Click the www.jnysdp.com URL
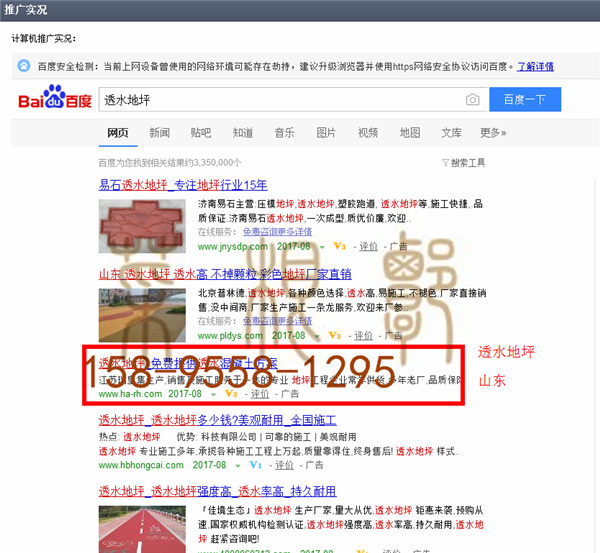Image resolution: width=600 pixels, height=553 pixels. click(x=233, y=246)
